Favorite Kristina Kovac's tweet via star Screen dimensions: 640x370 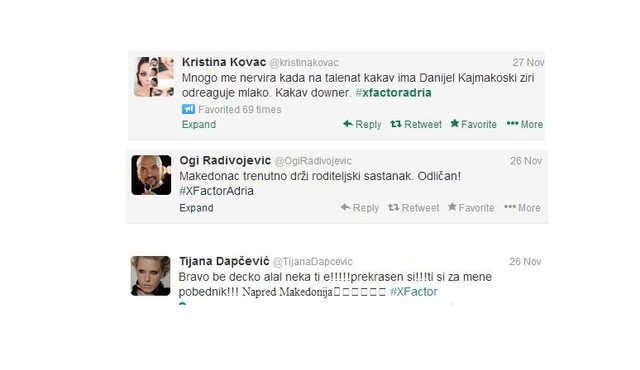[x=473, y=124]
